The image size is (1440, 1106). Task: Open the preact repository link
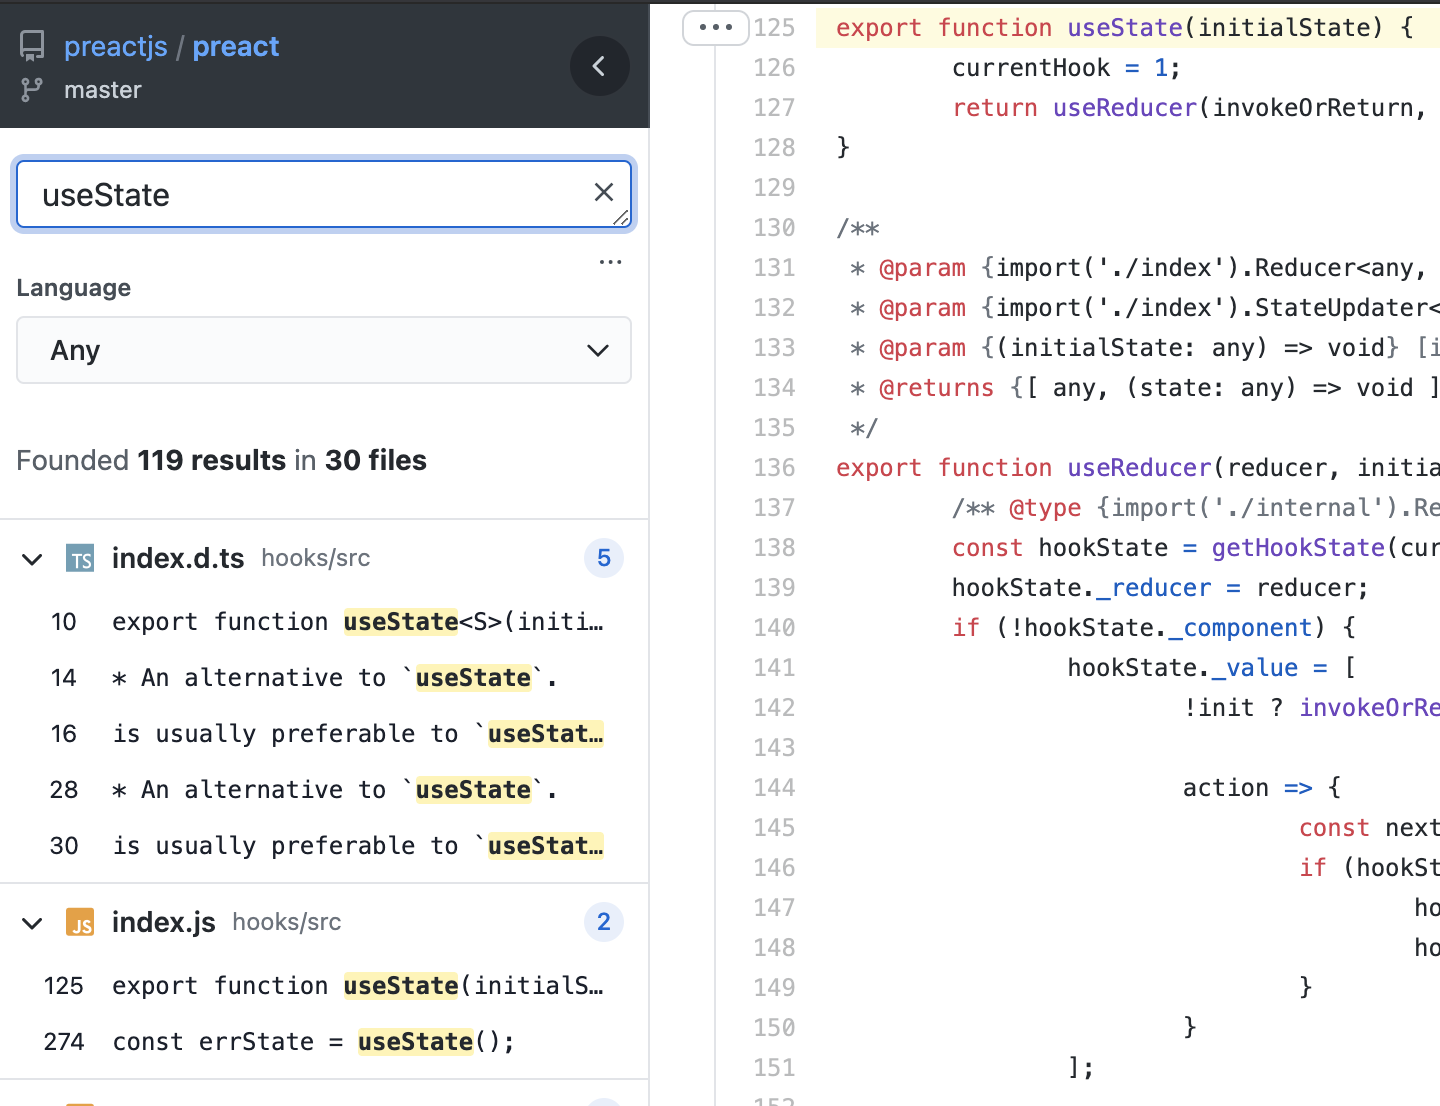pyautogui.click(x=236, y=45)
